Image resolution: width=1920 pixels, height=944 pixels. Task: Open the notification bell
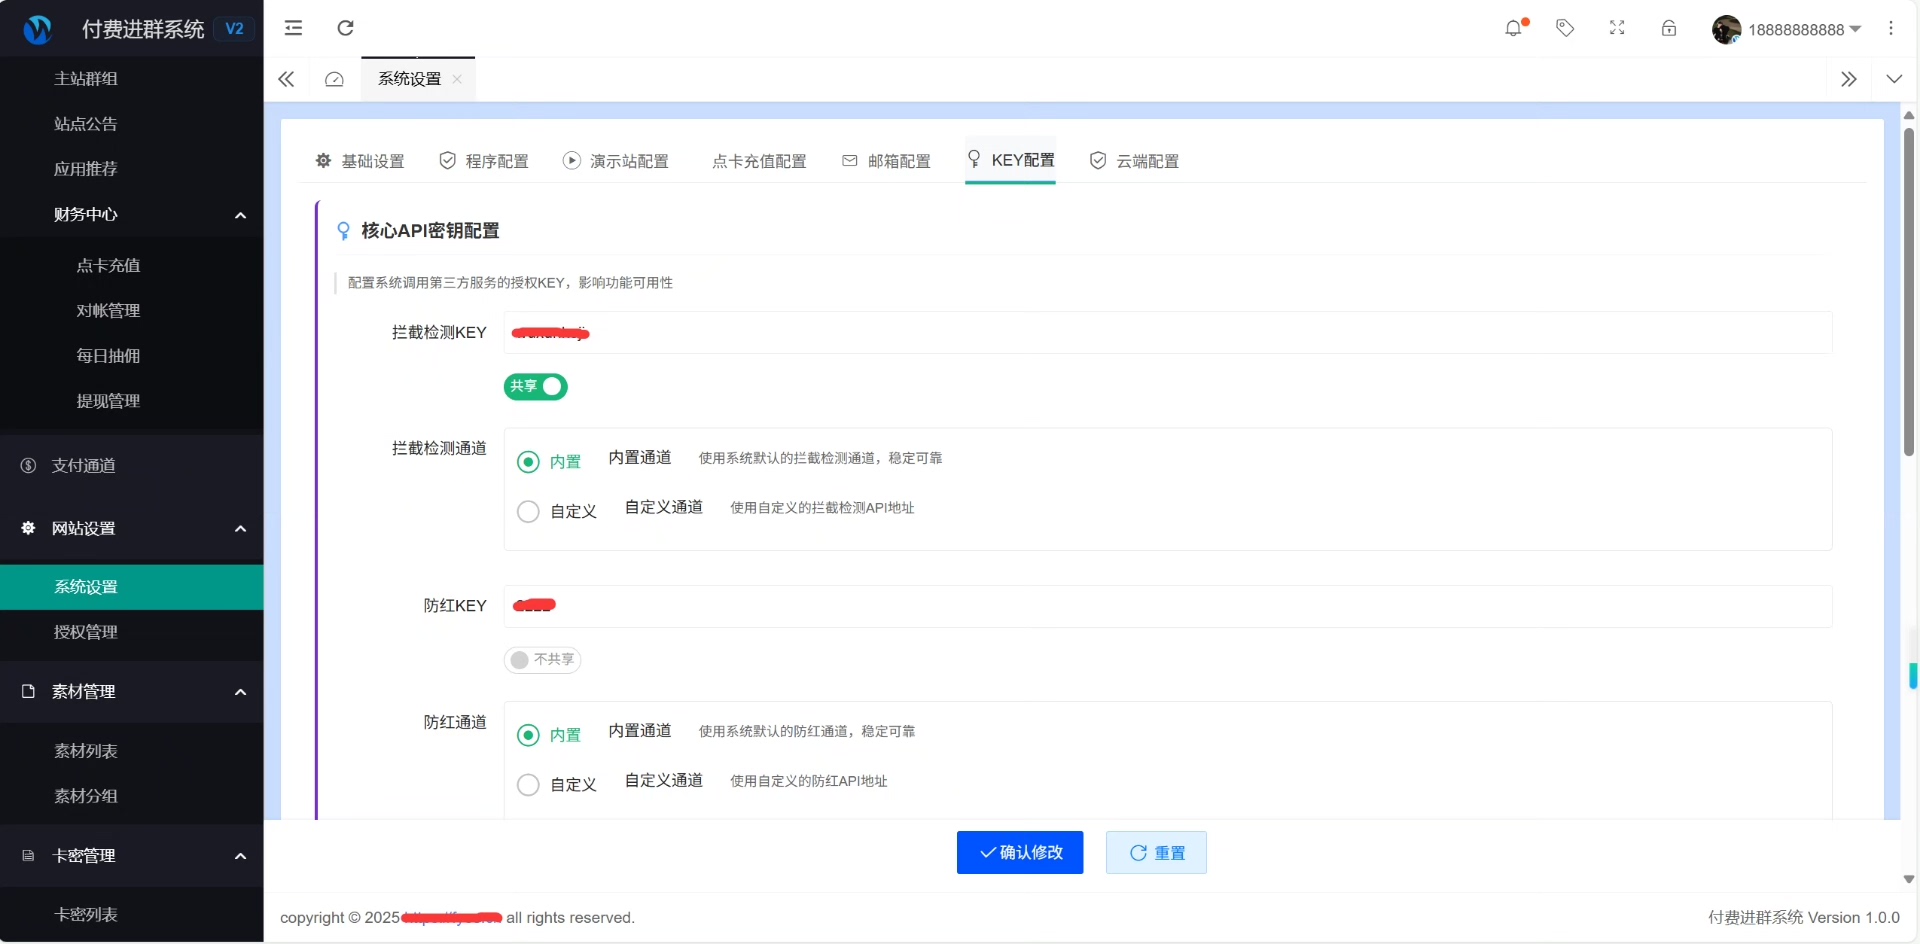coord(1514,28)
